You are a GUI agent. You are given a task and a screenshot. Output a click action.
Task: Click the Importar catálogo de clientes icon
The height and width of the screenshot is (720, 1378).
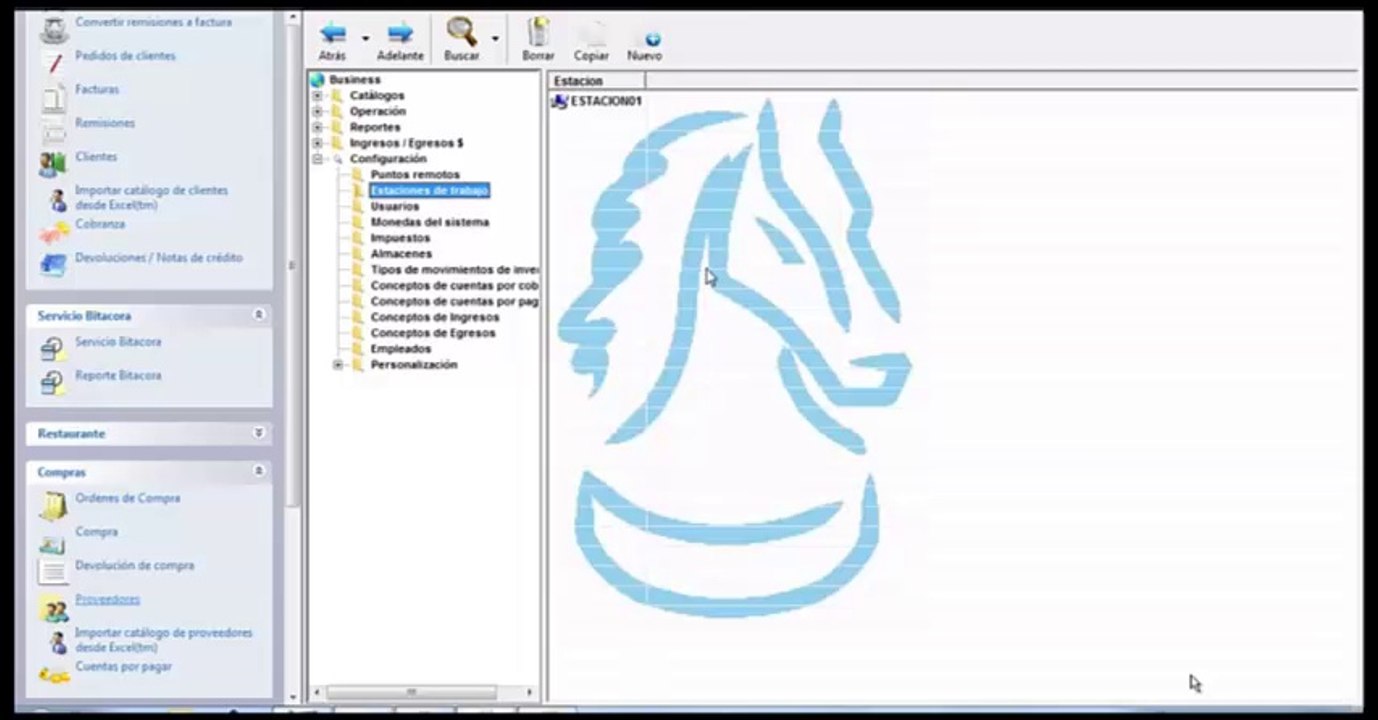57,199
